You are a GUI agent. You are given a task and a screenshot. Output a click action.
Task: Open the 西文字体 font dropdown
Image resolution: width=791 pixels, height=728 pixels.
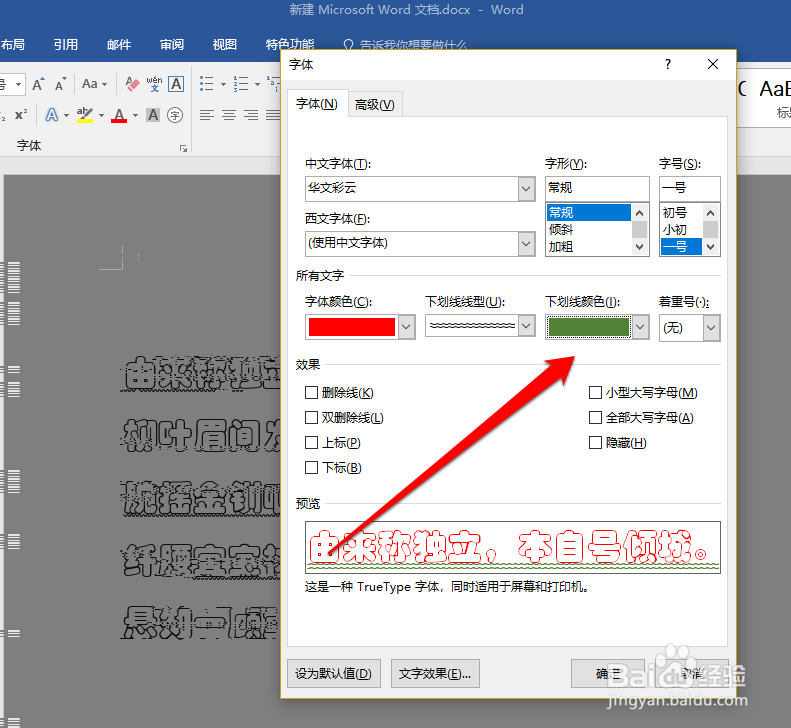pos(526,244)
